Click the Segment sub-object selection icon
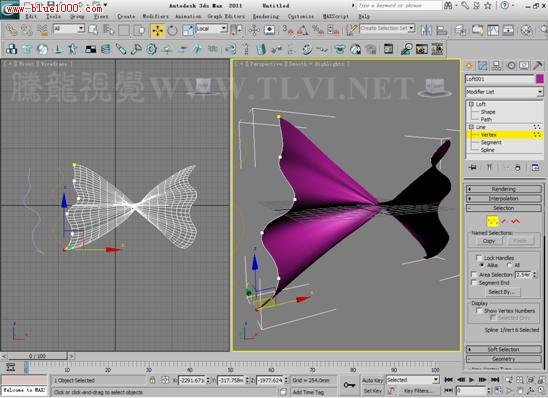548x398 pixels. [504, 221]
